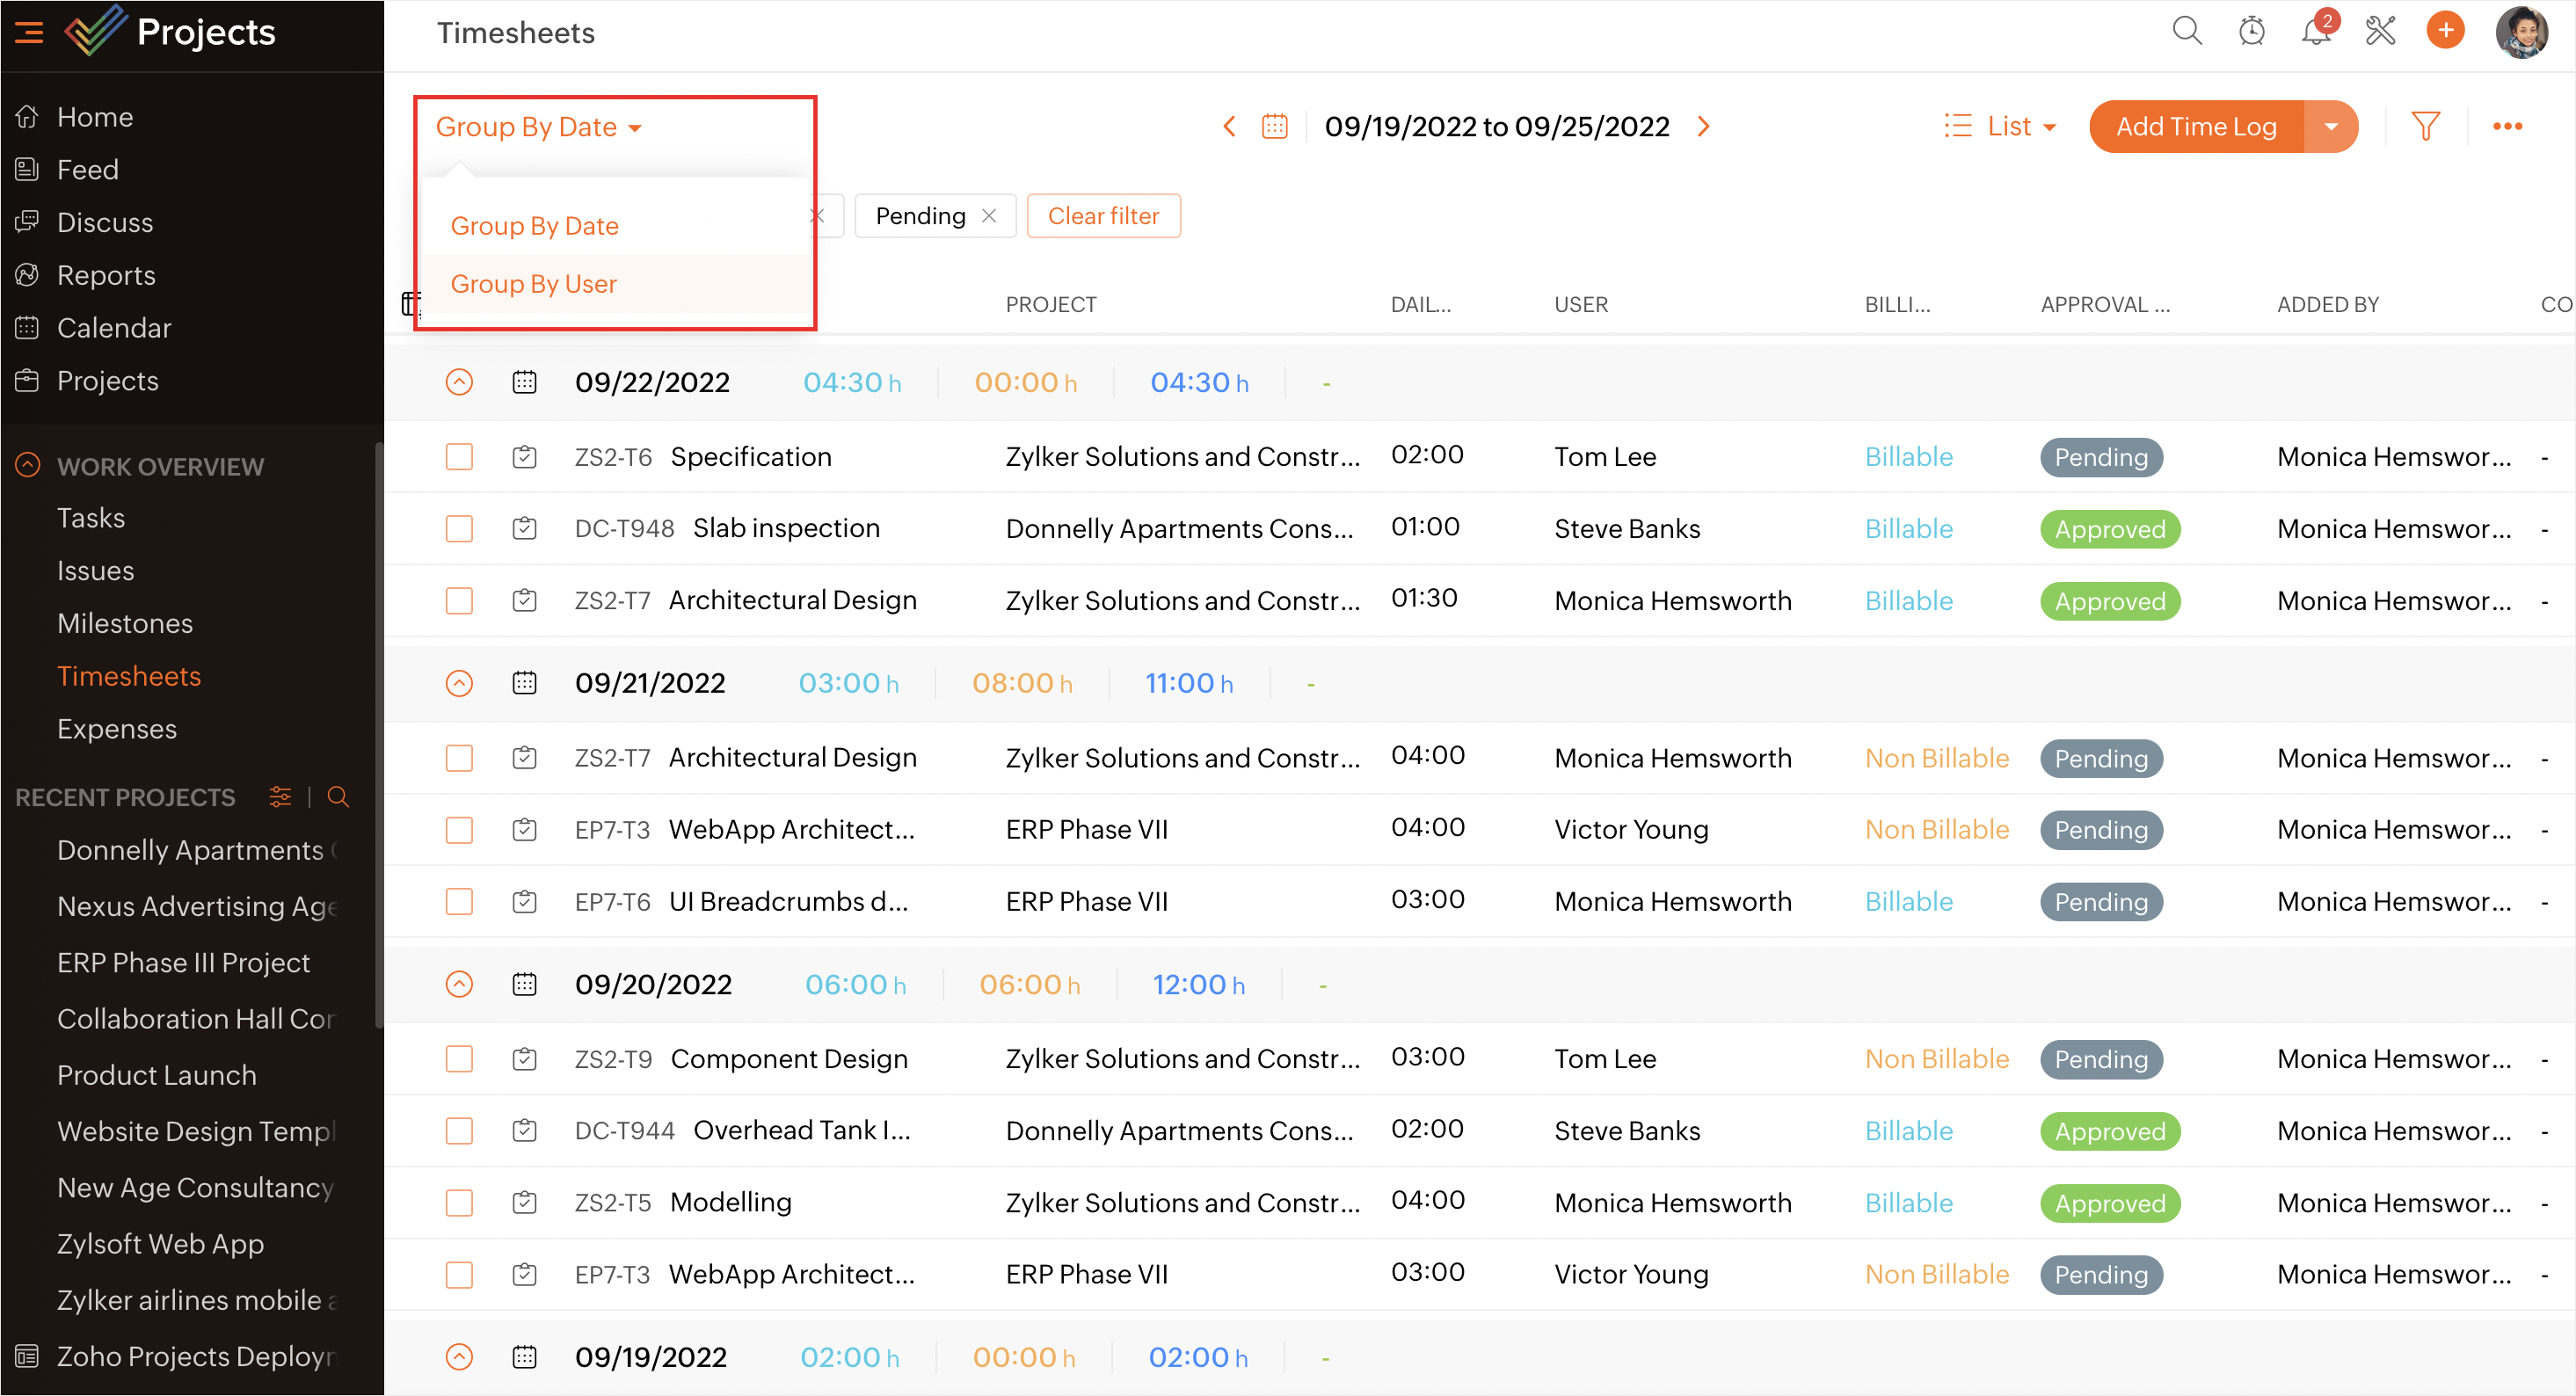Click task icon in Slab inspection row
2576x1396 pixels.
pyautogui.click(x=524, y=529)
